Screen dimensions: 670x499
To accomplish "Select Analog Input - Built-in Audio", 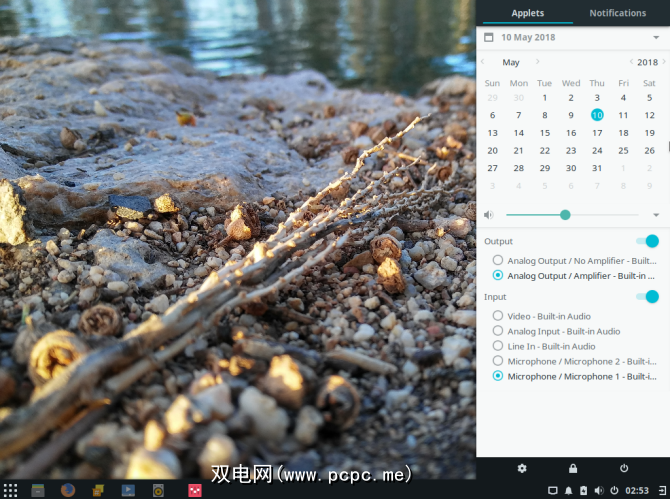I will (x=497, y=331).
